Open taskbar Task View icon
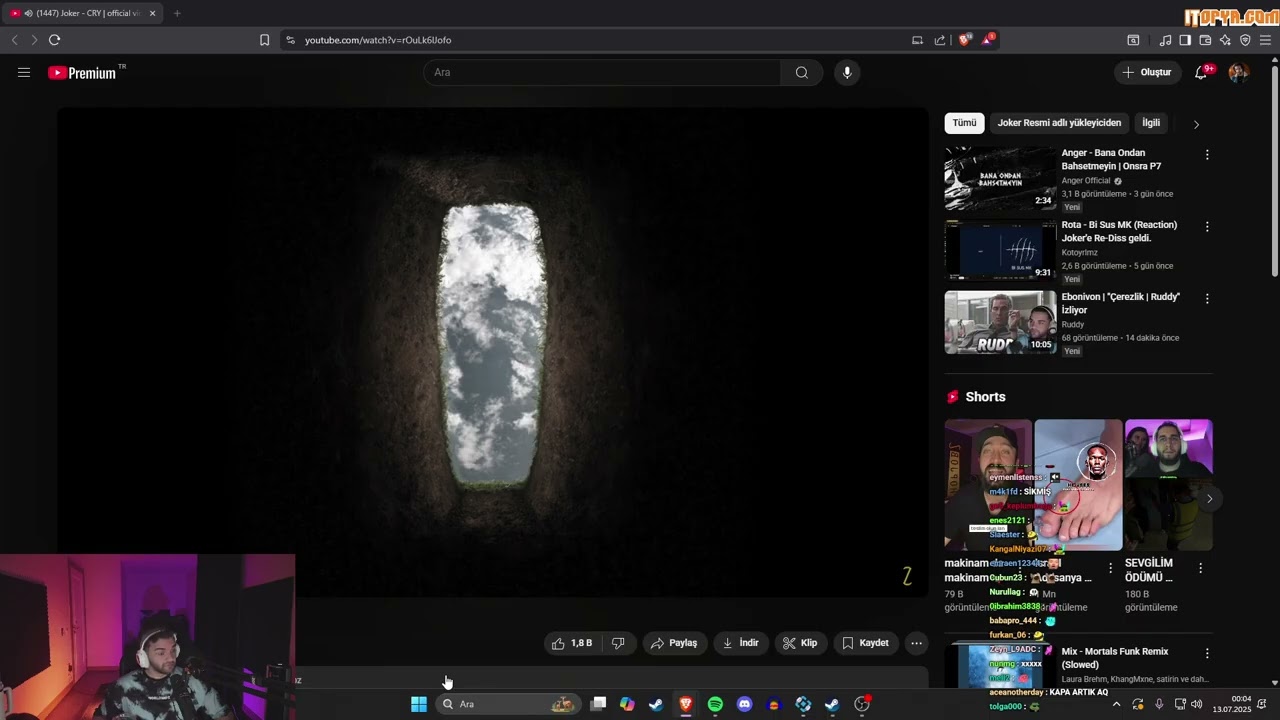This screenshot has height=720, width=1280. tap(598, 704)
